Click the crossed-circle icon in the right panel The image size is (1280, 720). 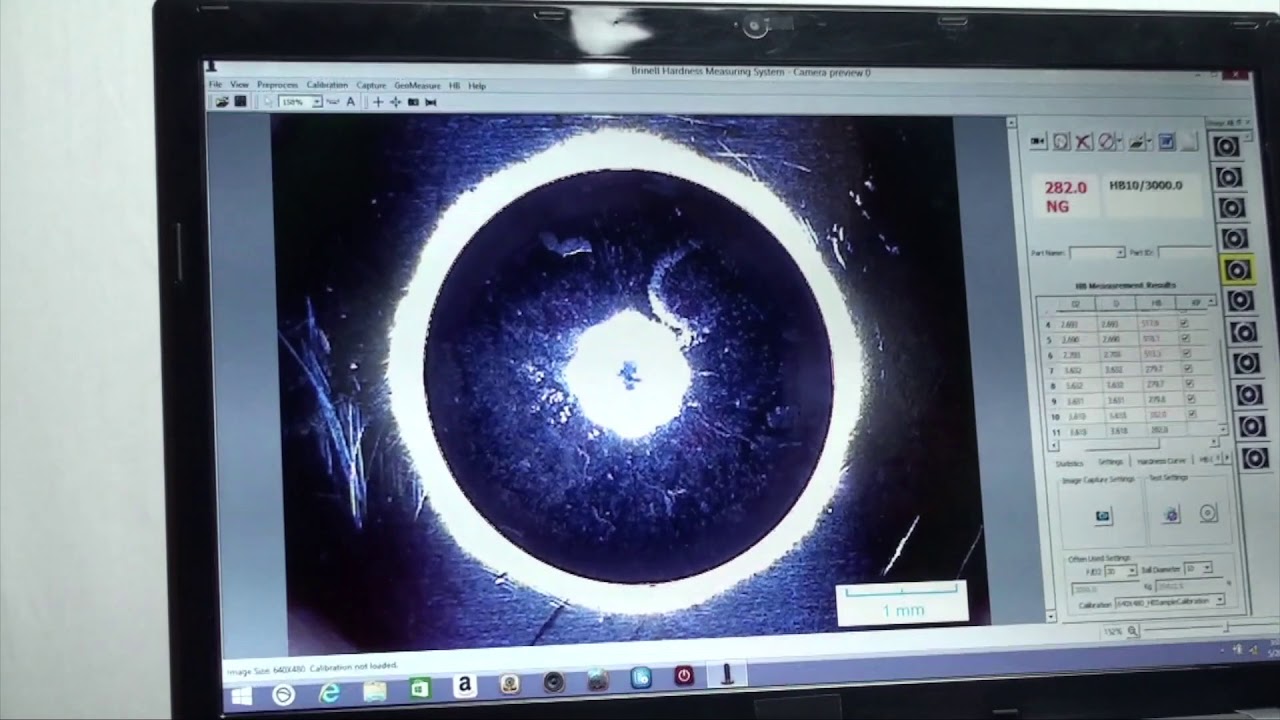(x=1106, y=142)
